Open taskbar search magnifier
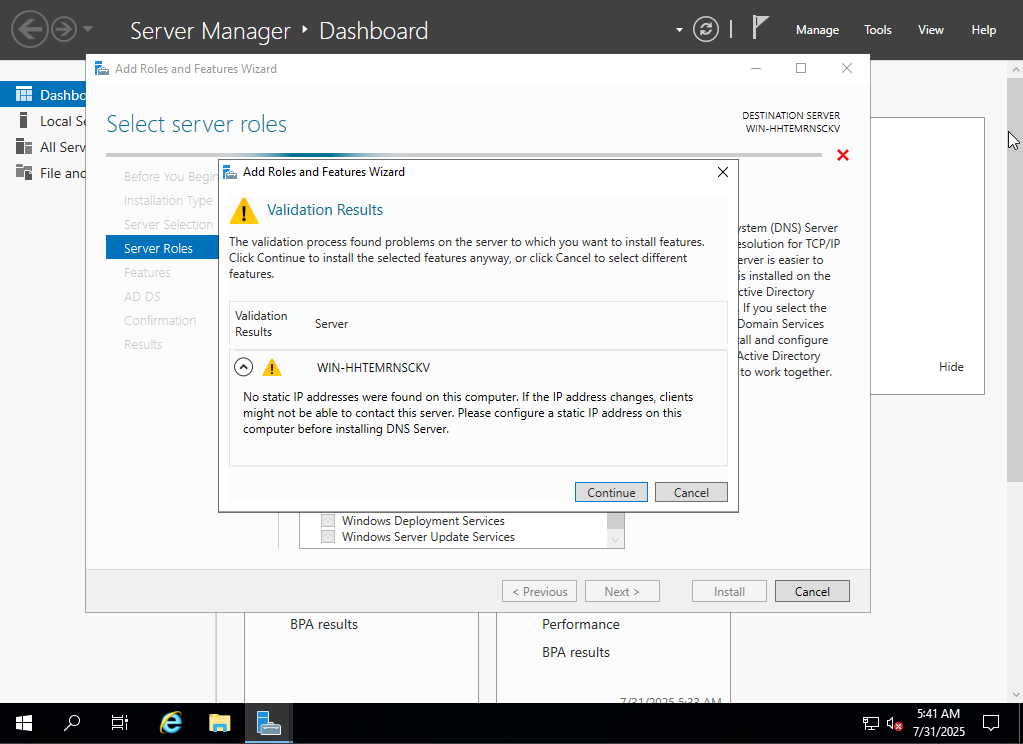 (x=72, y=722)
